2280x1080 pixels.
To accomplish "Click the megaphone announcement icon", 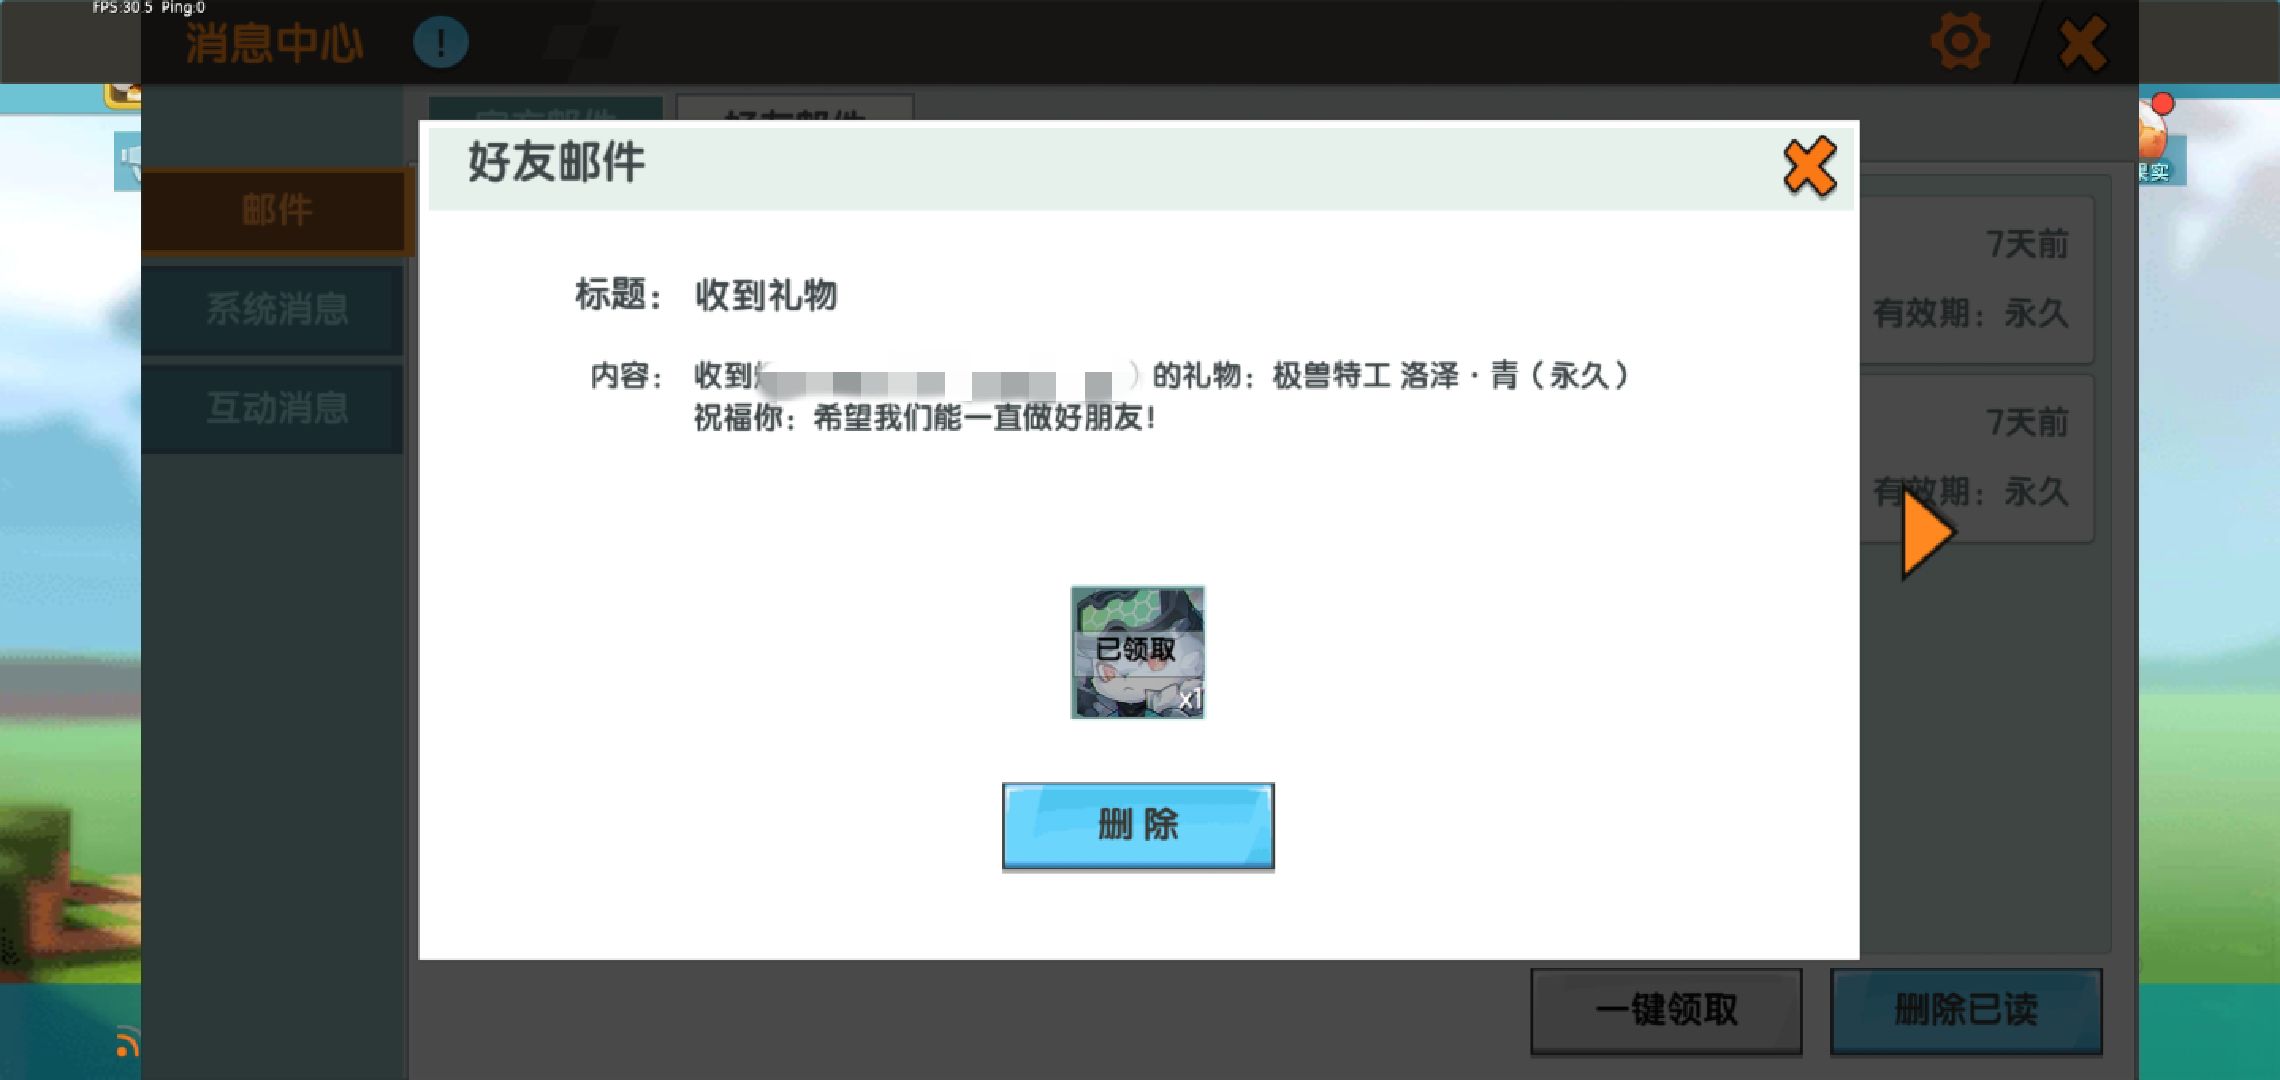I will point(129,160).
